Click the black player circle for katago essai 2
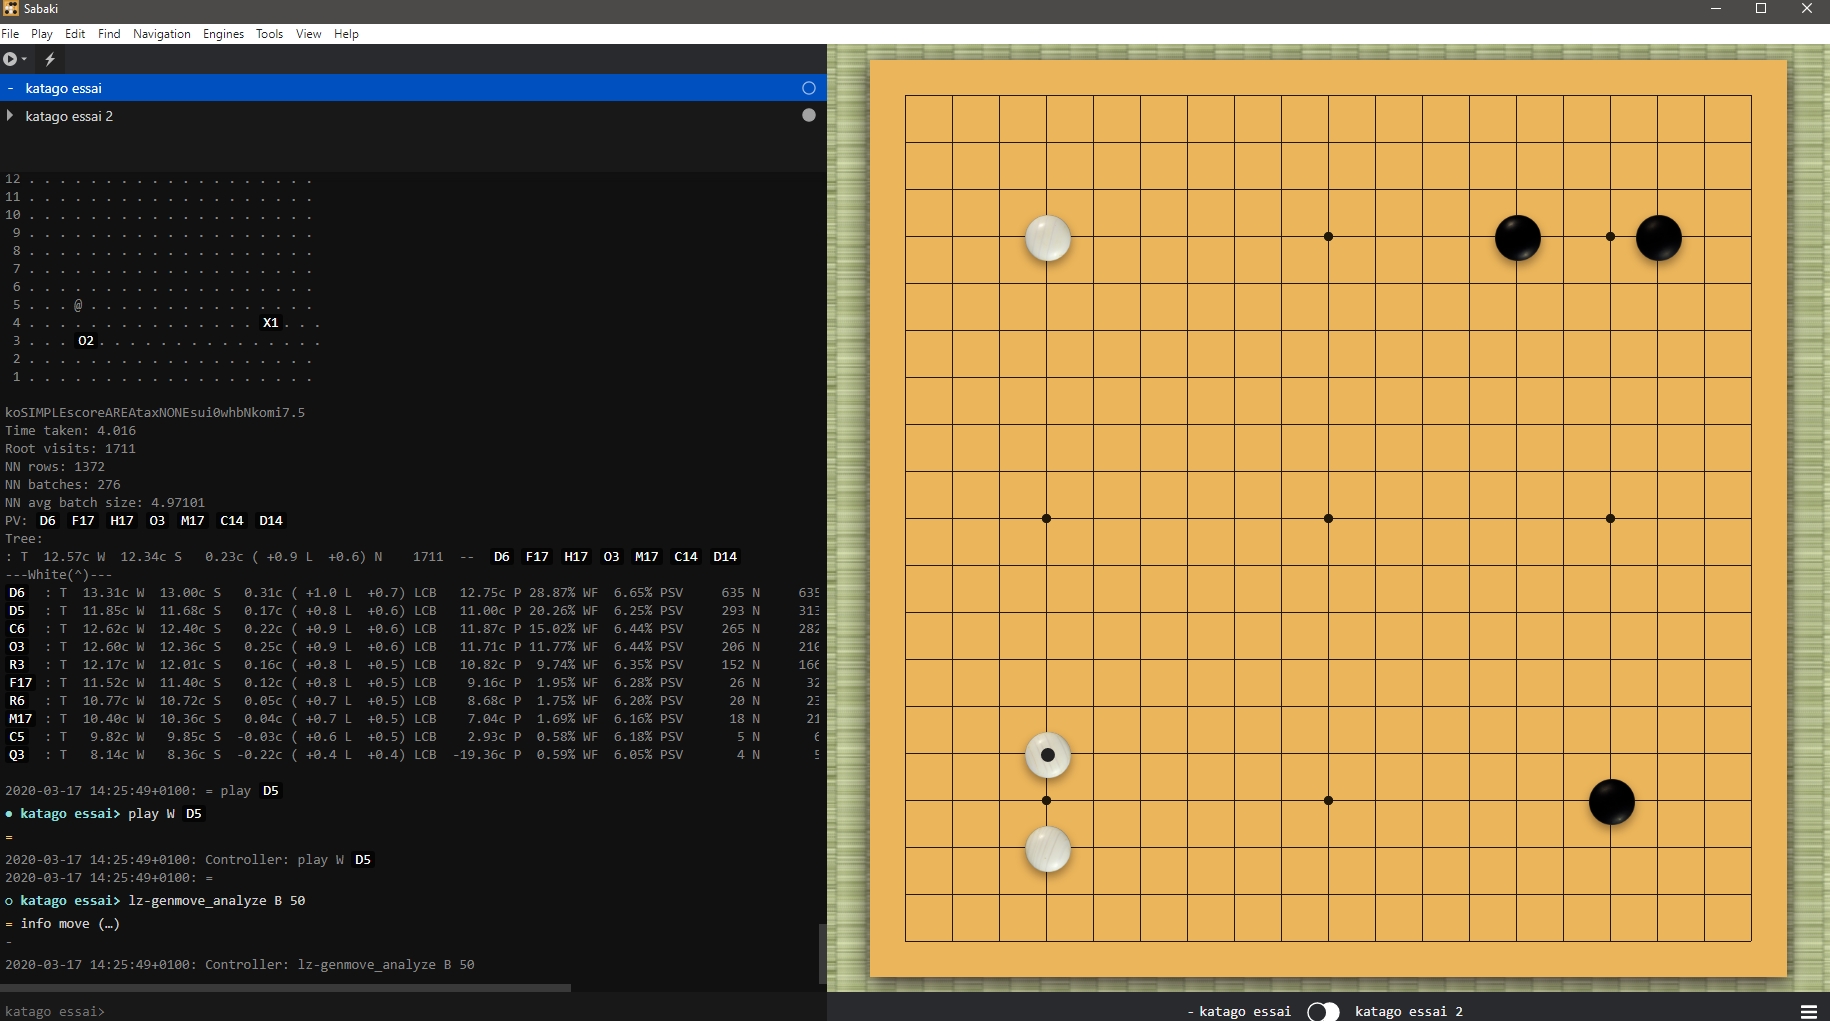Viewport: 1830px width, 1021px height. click(x=809, y=116)
